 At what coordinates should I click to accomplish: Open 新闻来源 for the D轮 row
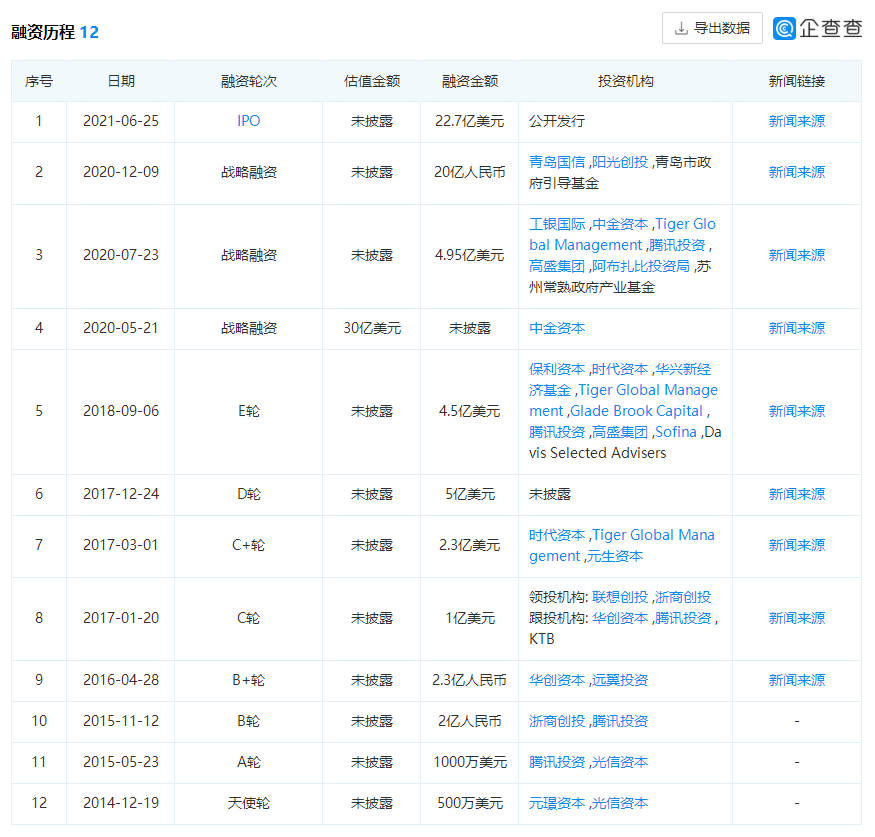point(796,494)
